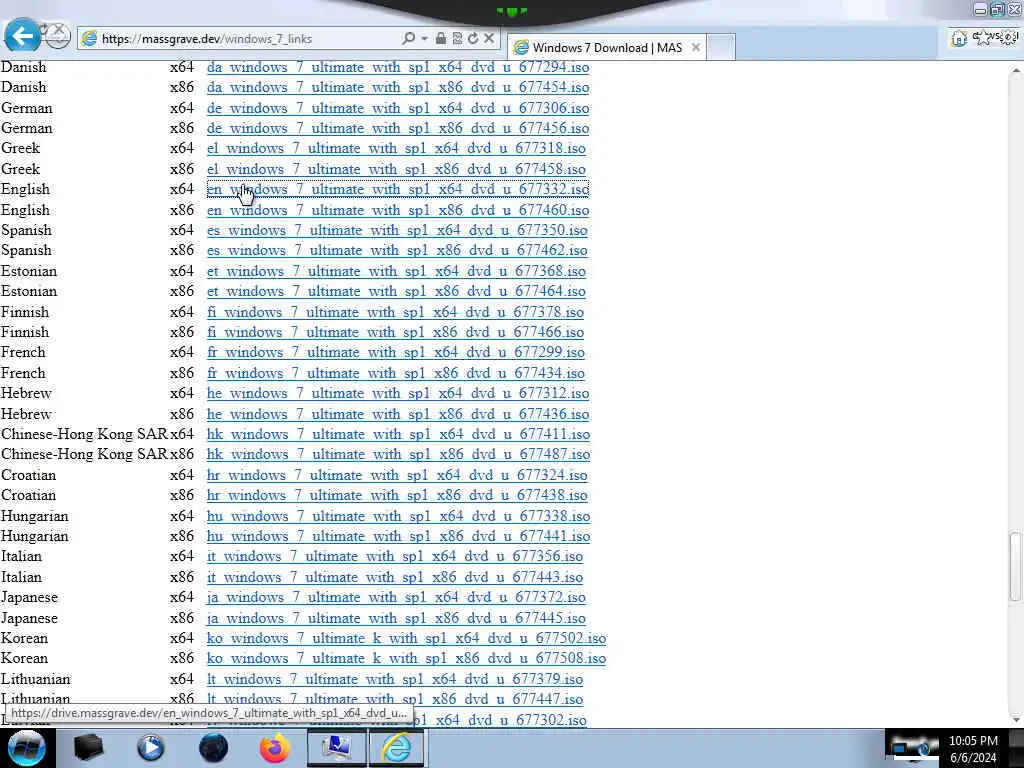Download Danish x64 ISO 677294
Image resolution: width=1024 pixels, height=768 pixels.
(x=398, y=67)
